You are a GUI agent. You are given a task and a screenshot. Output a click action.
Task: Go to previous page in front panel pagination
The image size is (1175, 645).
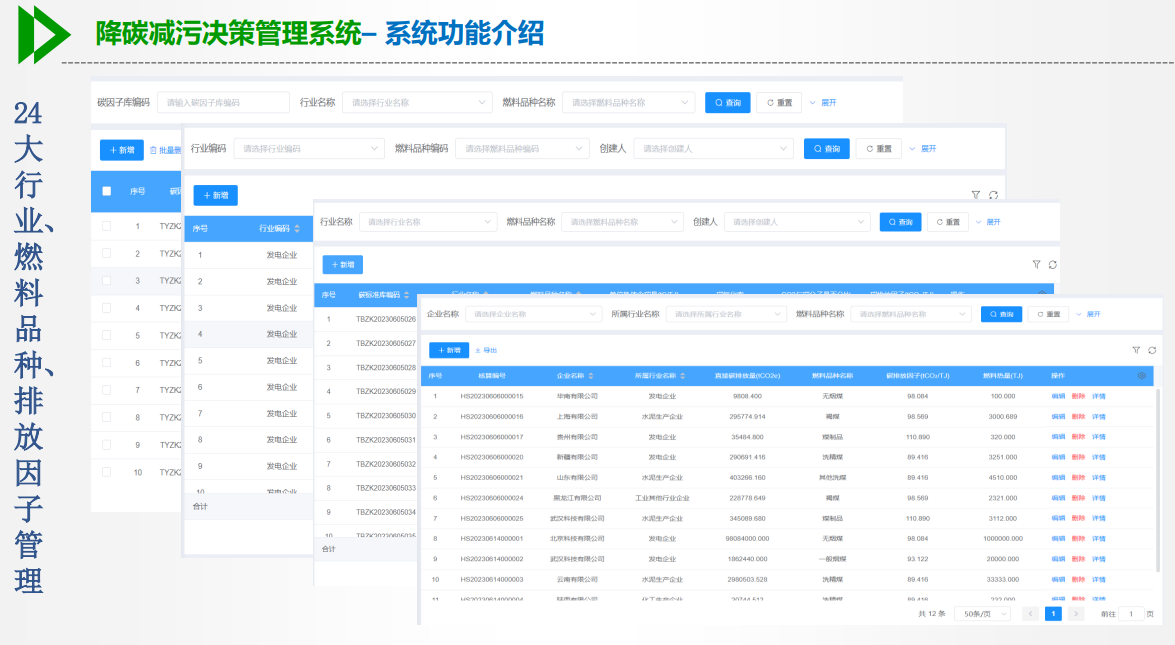pyautogui.click(x=1030, y=614)
